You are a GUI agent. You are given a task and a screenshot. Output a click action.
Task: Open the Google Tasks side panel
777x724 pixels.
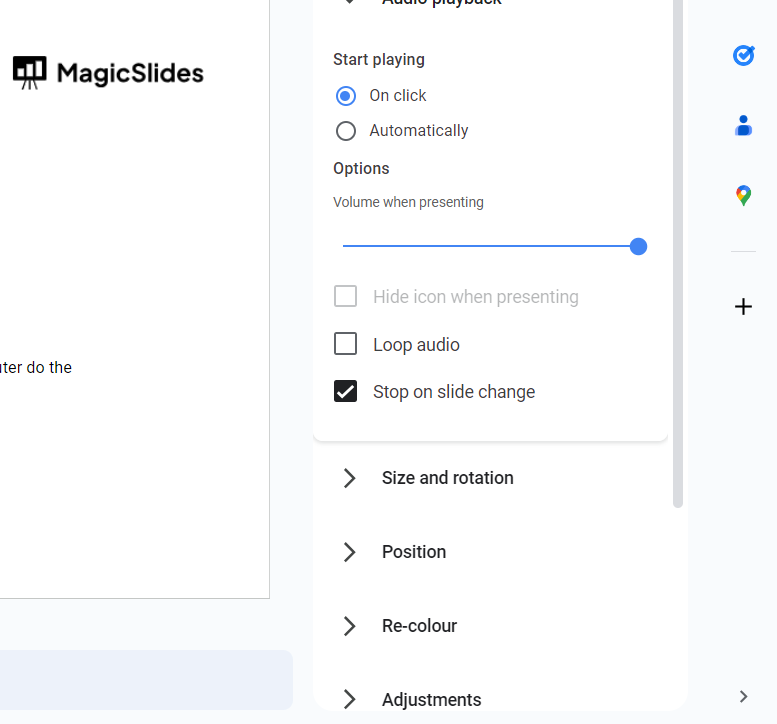[x=743, y=55]
